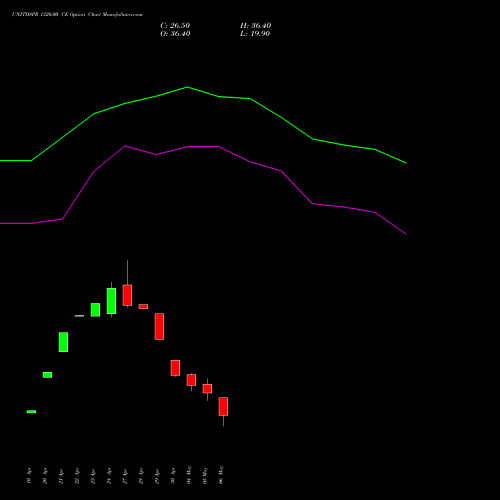Click the red candle for 29 Apr
500x500 pixels.
point(159,327)
